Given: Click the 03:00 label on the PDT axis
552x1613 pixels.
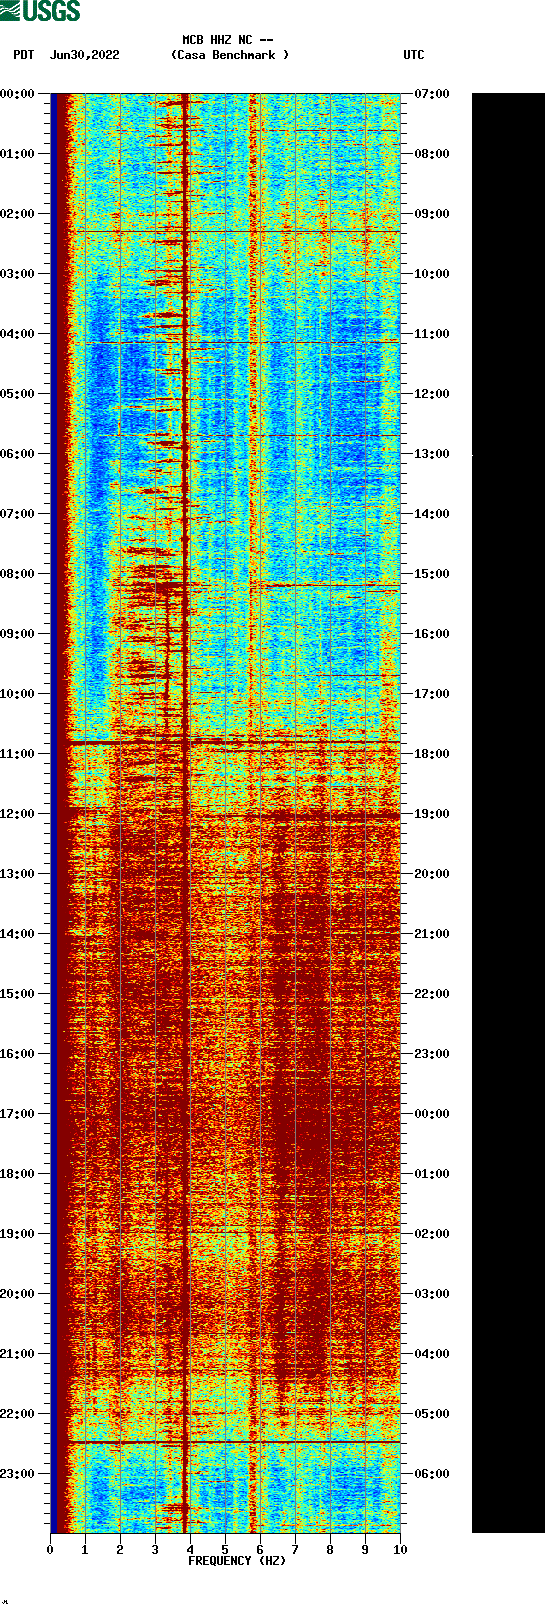Looking at the screenshot, I should (x=17, y=274).
